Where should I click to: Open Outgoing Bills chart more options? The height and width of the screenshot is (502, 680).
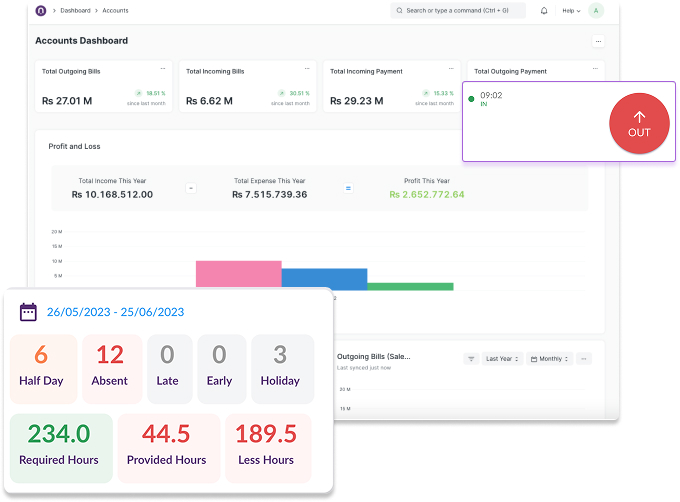pos(584,359)
